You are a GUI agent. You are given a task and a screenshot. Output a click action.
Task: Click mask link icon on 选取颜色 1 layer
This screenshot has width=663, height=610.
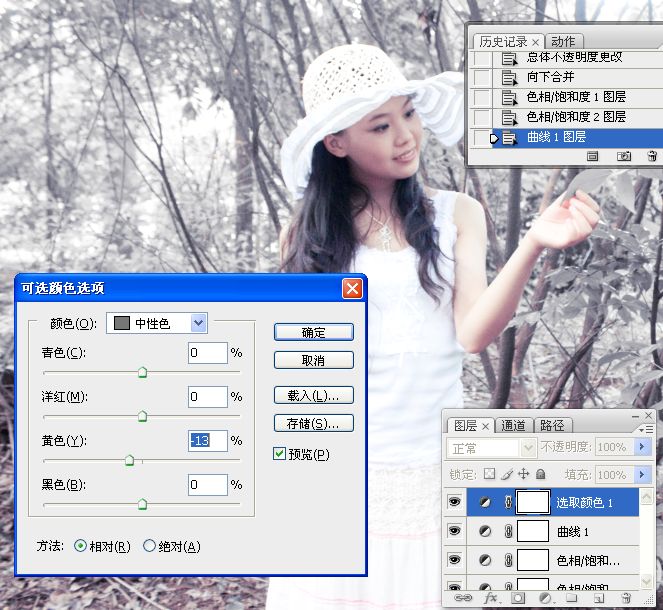pyautogui.click(x=508, y=502)
